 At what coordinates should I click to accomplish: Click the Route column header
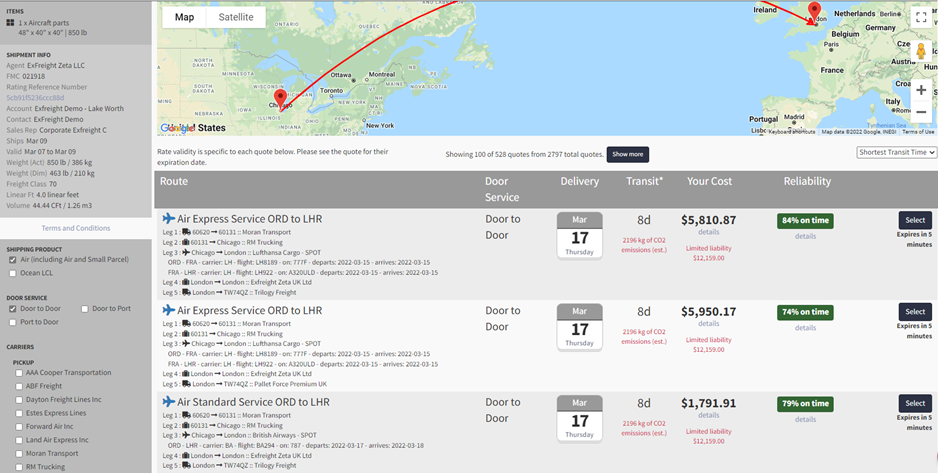tap(173, 181)
